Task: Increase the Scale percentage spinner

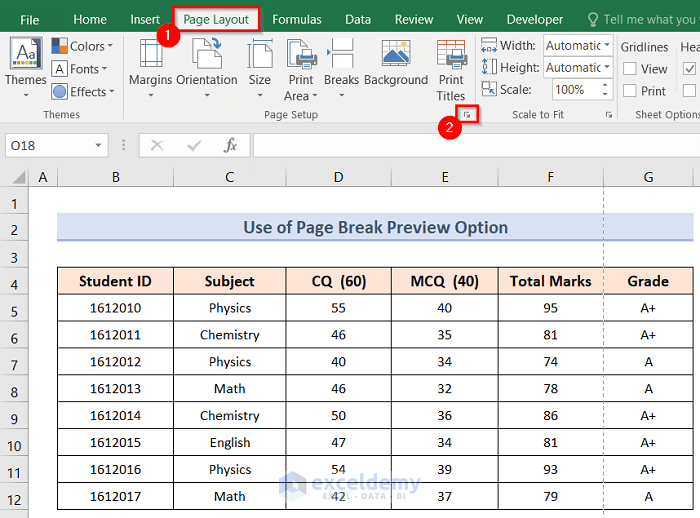Action: click(605, 84)
